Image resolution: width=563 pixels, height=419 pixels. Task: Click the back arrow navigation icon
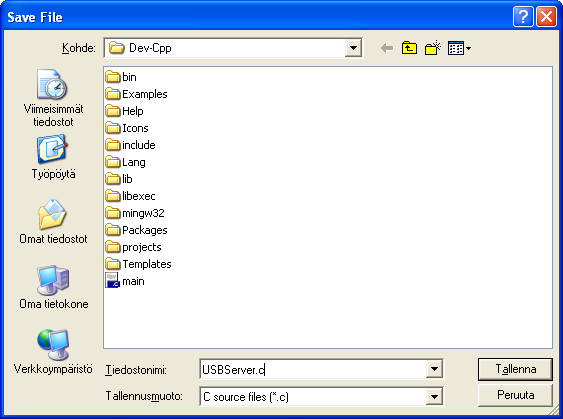[x=387, y=48]
